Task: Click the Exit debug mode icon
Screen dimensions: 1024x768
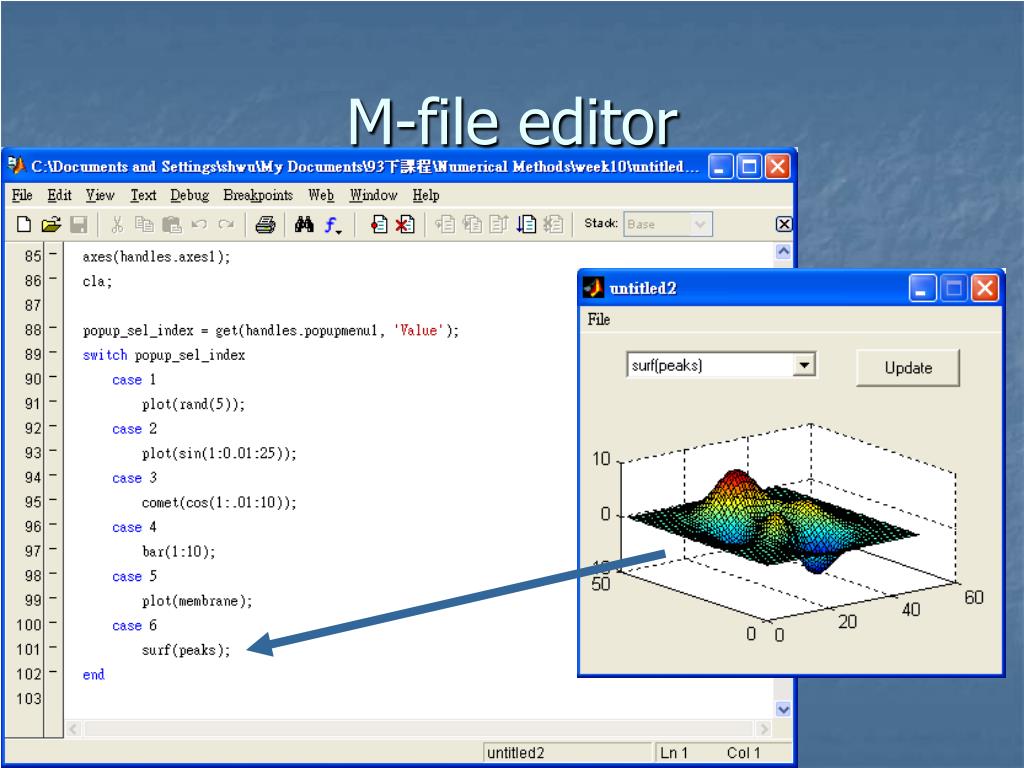Action: tap(553, 225)
